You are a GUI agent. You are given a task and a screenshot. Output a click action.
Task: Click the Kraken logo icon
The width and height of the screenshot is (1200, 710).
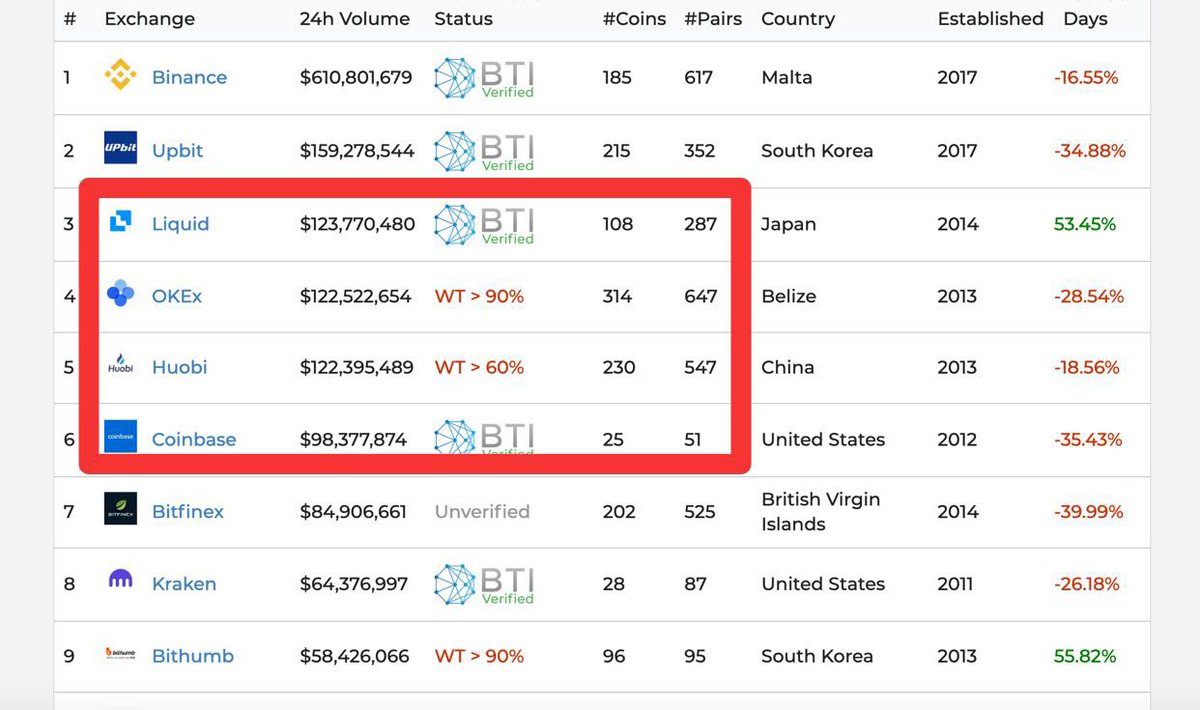point(120,580)
